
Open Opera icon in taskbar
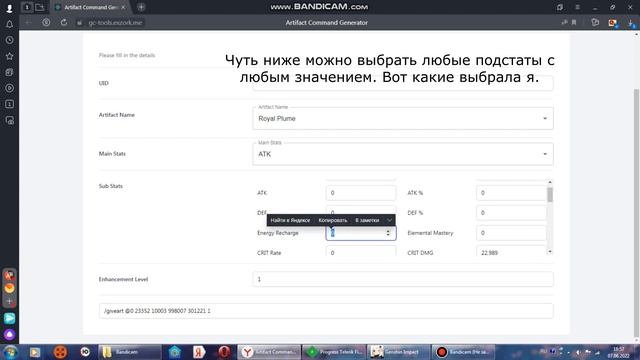[224, 352]
